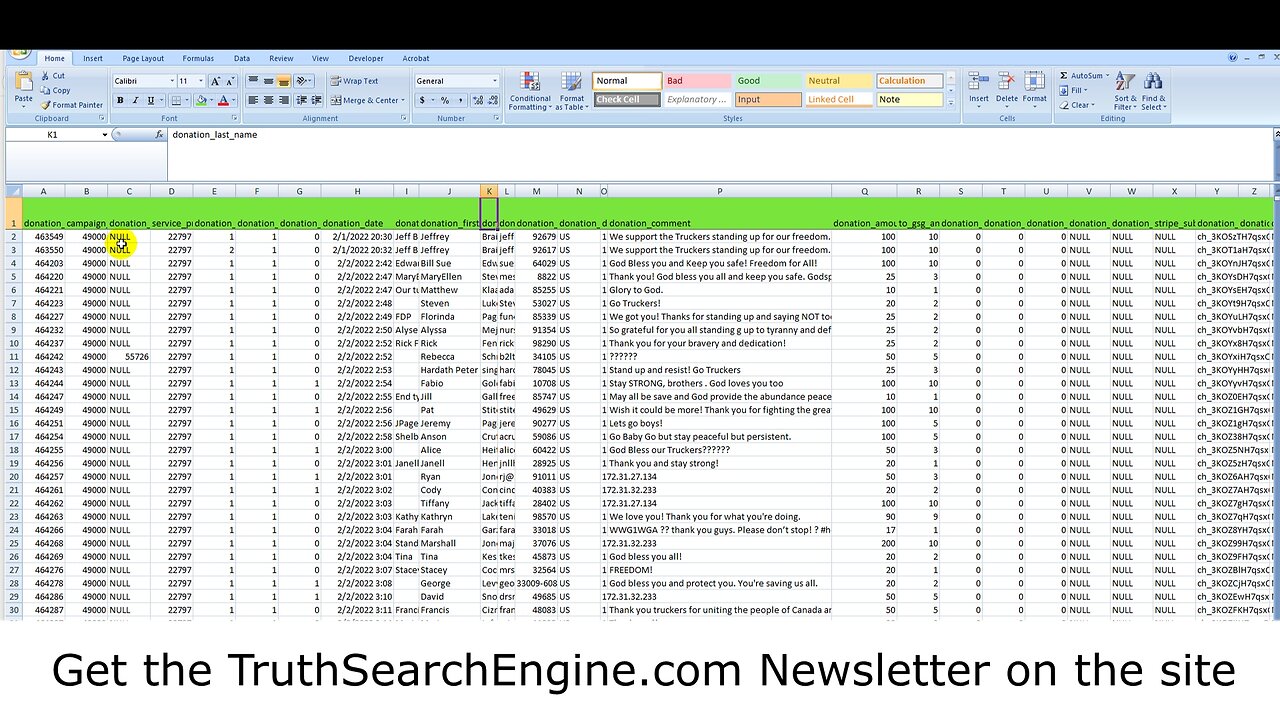Open General number format dropdown
This screenshot has width=1280, height=720.
pos(494,81)
